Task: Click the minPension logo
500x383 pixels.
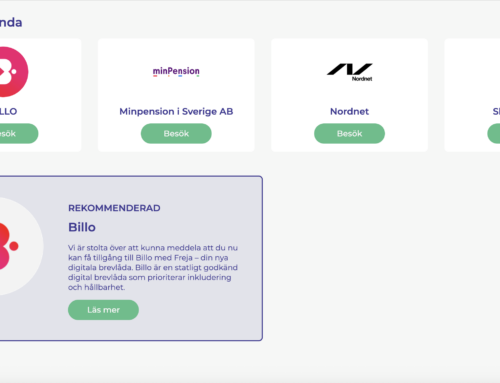Action: tap(176, 72)
